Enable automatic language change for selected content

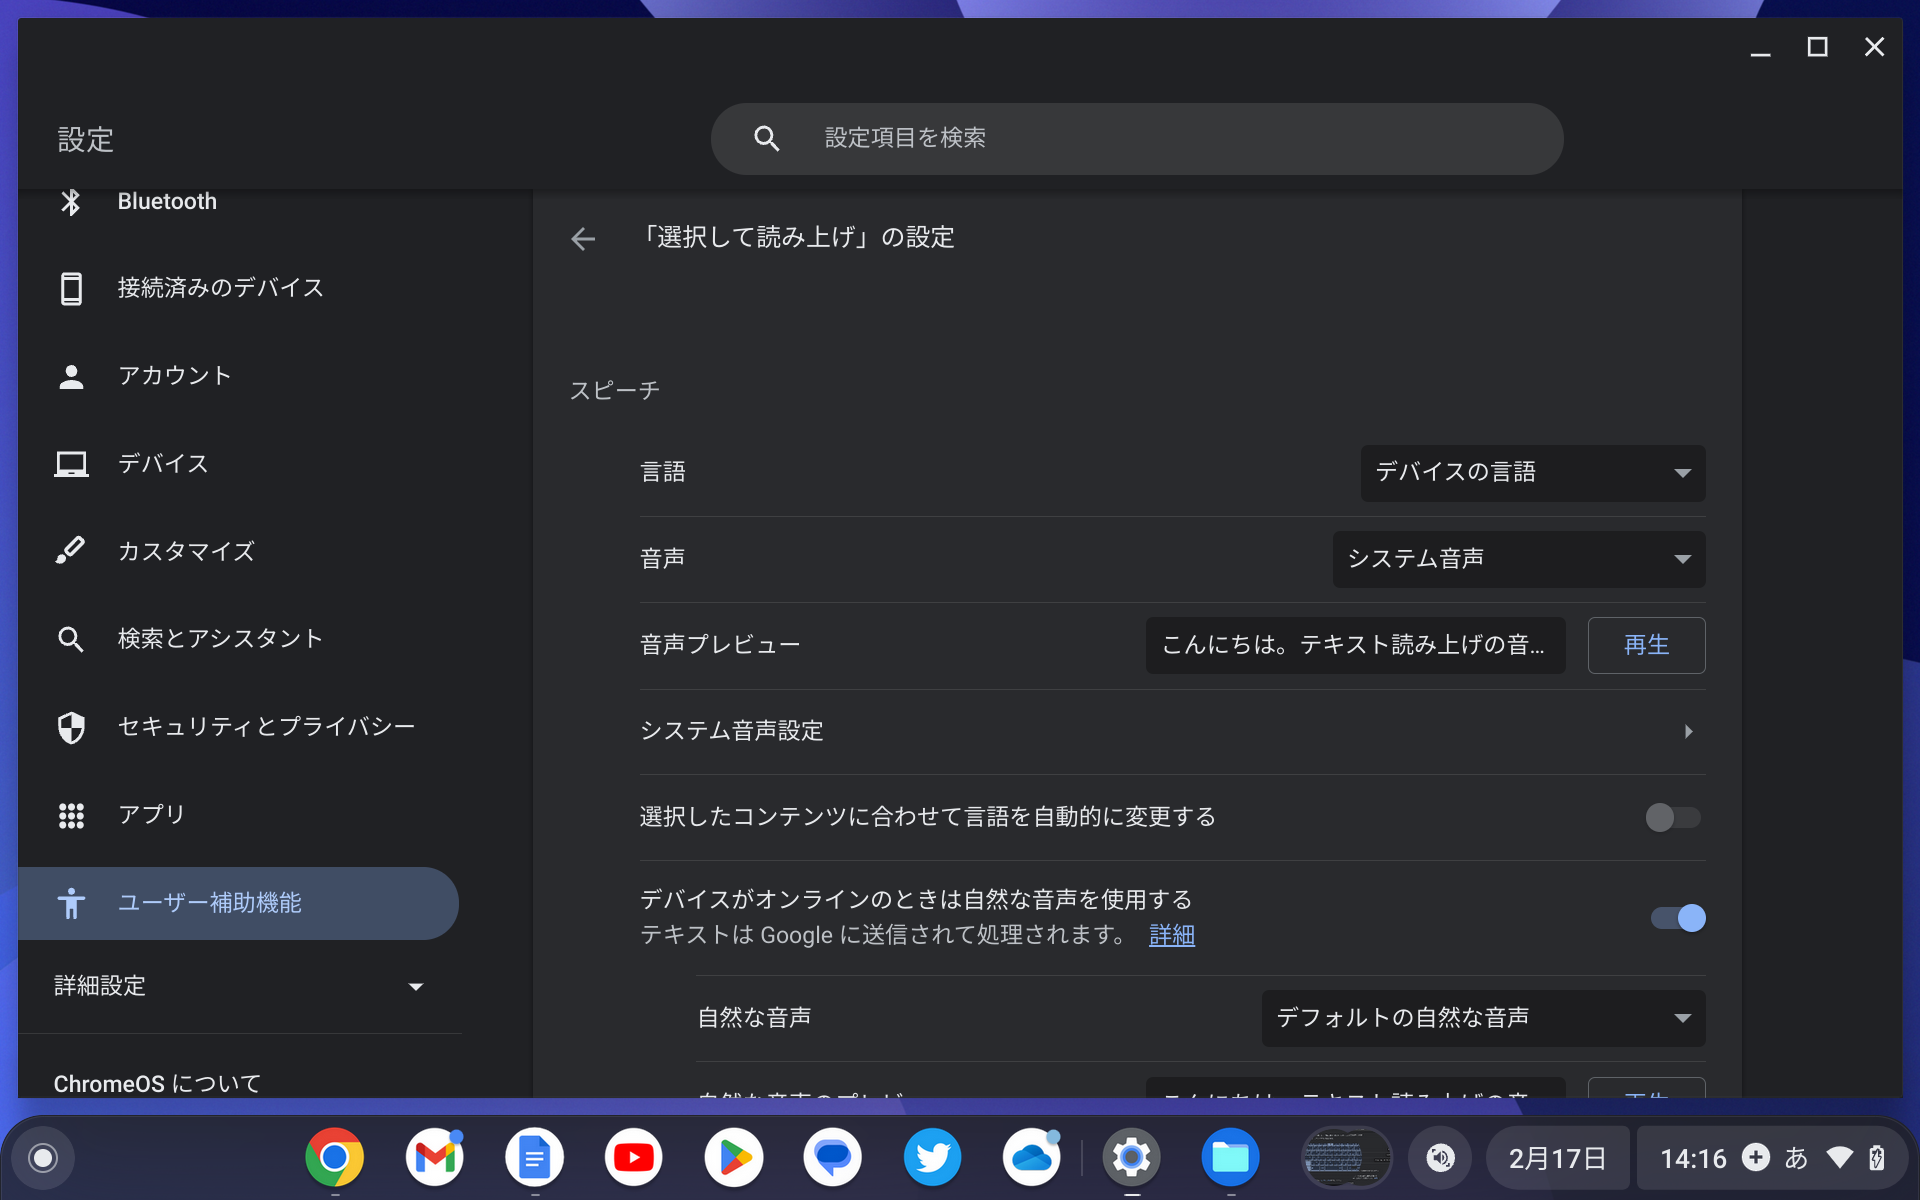point(1671,818)
